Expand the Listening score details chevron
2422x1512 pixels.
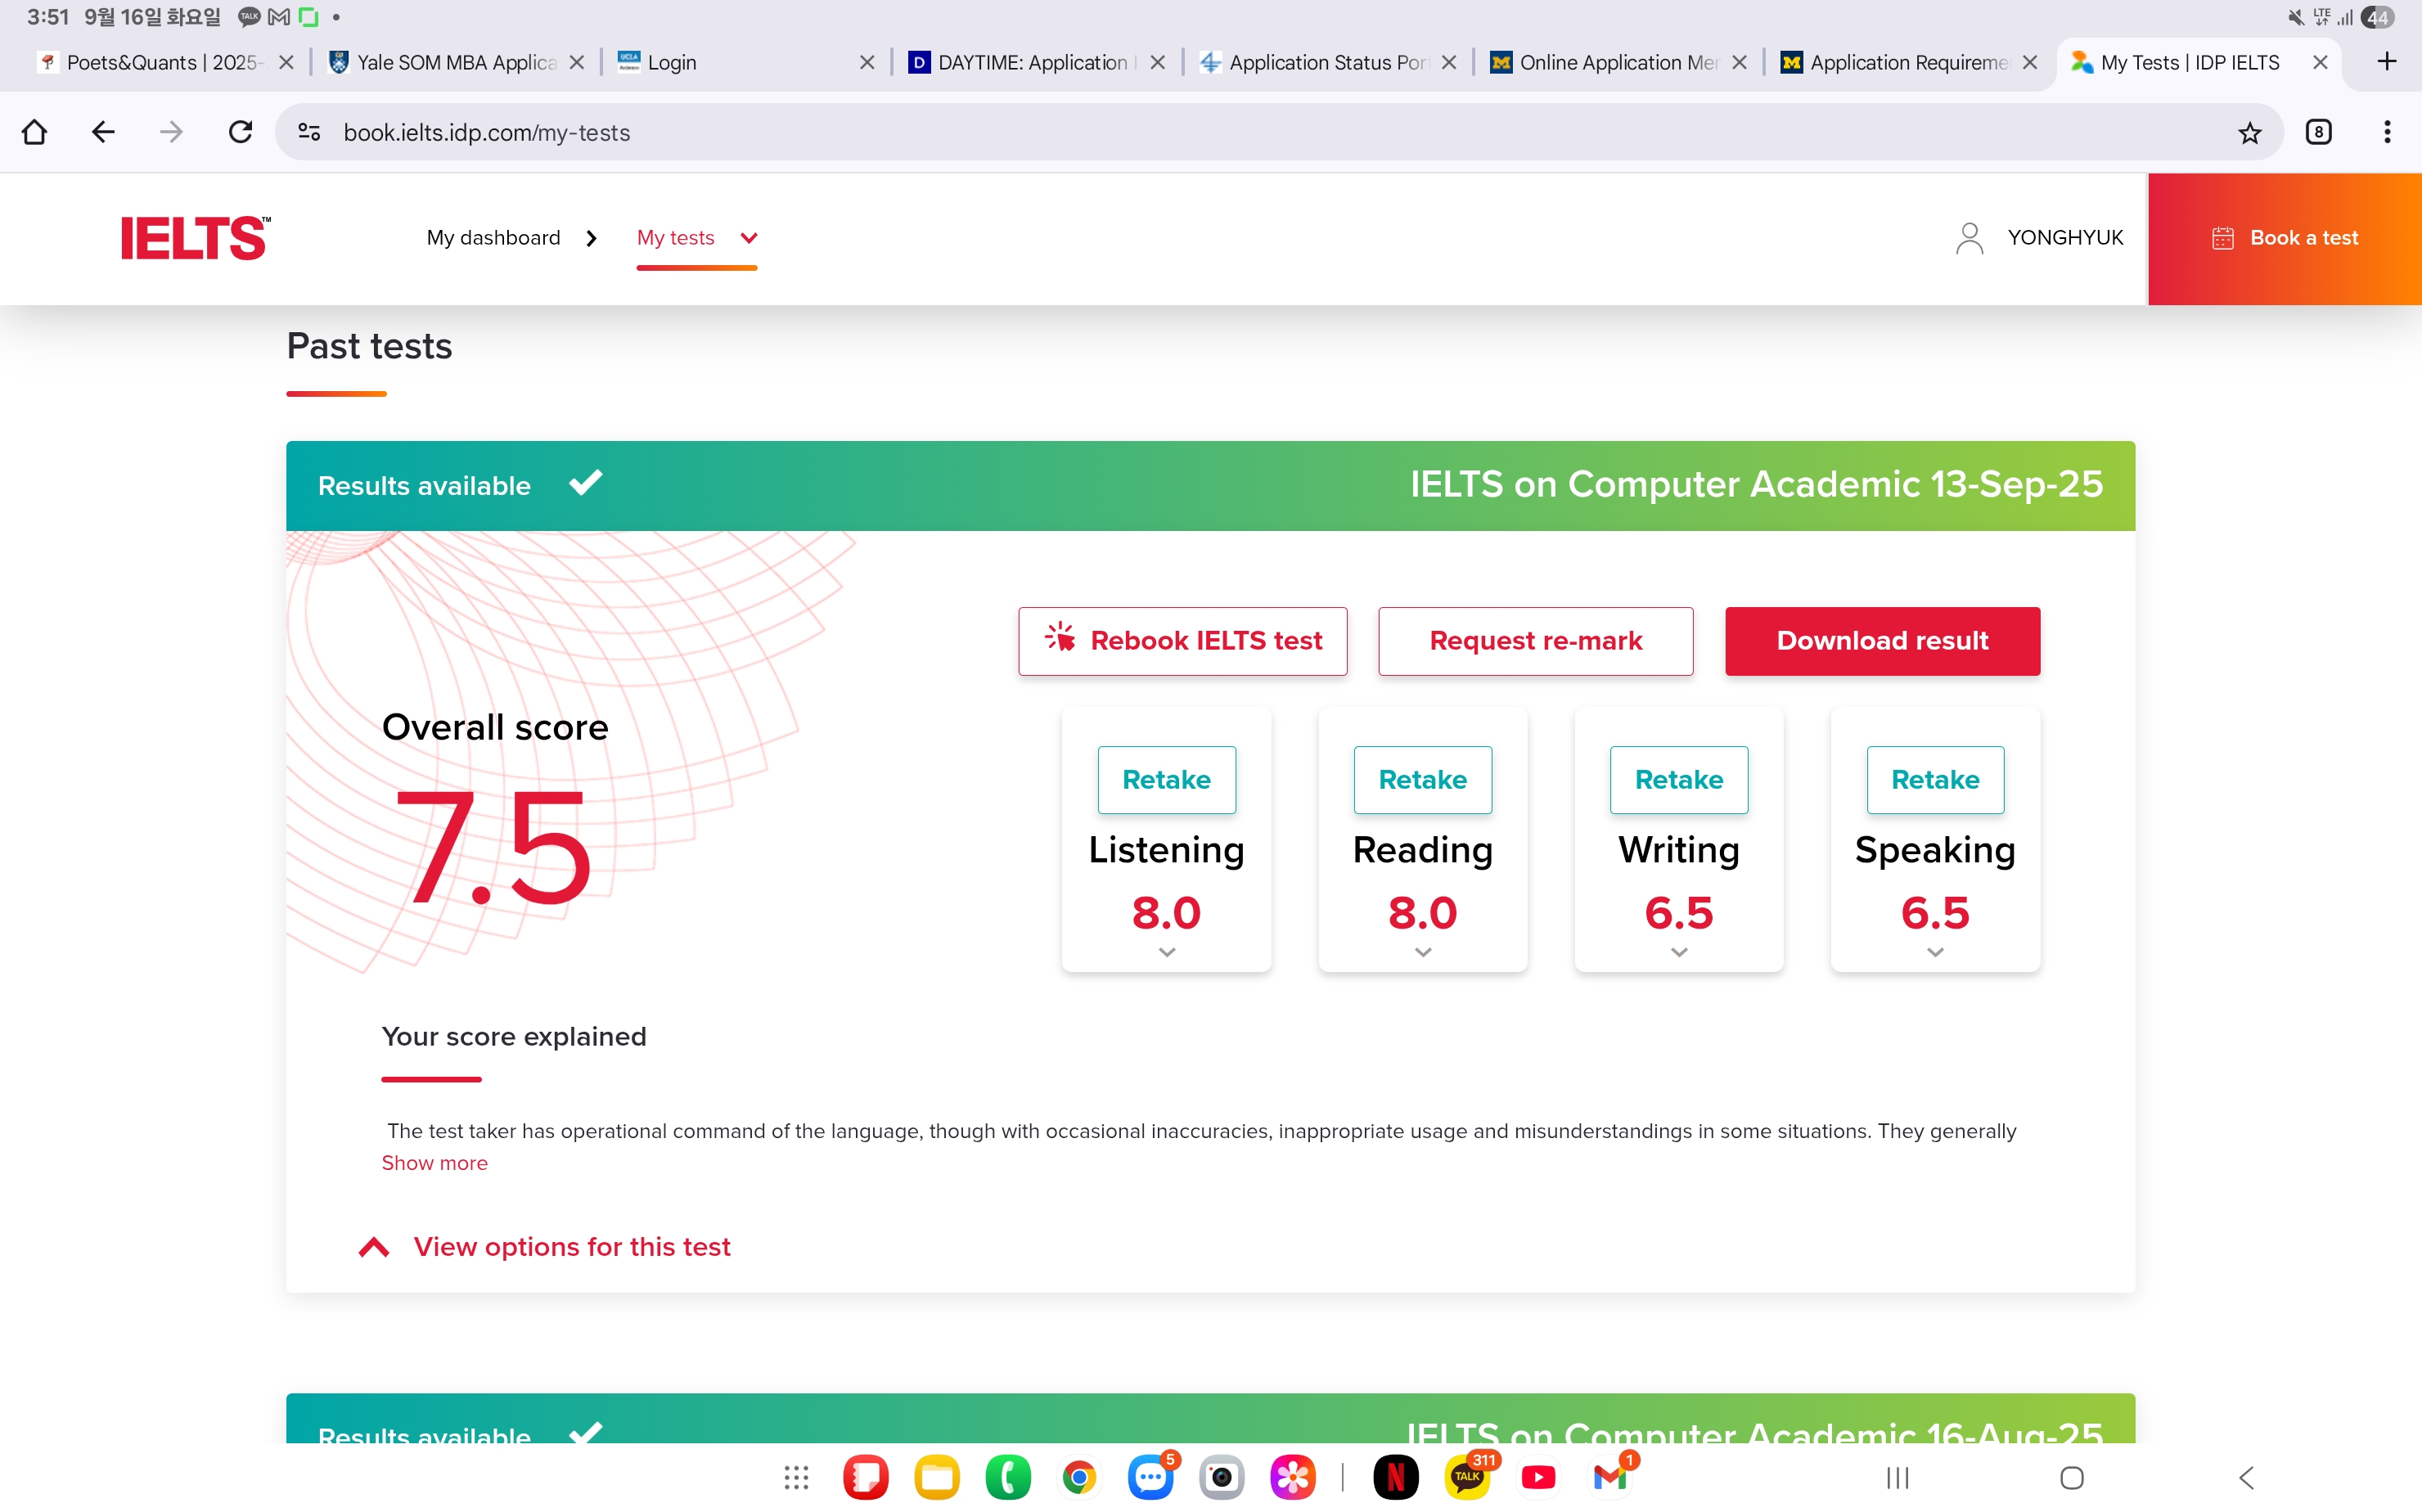tap(1165, 951)
